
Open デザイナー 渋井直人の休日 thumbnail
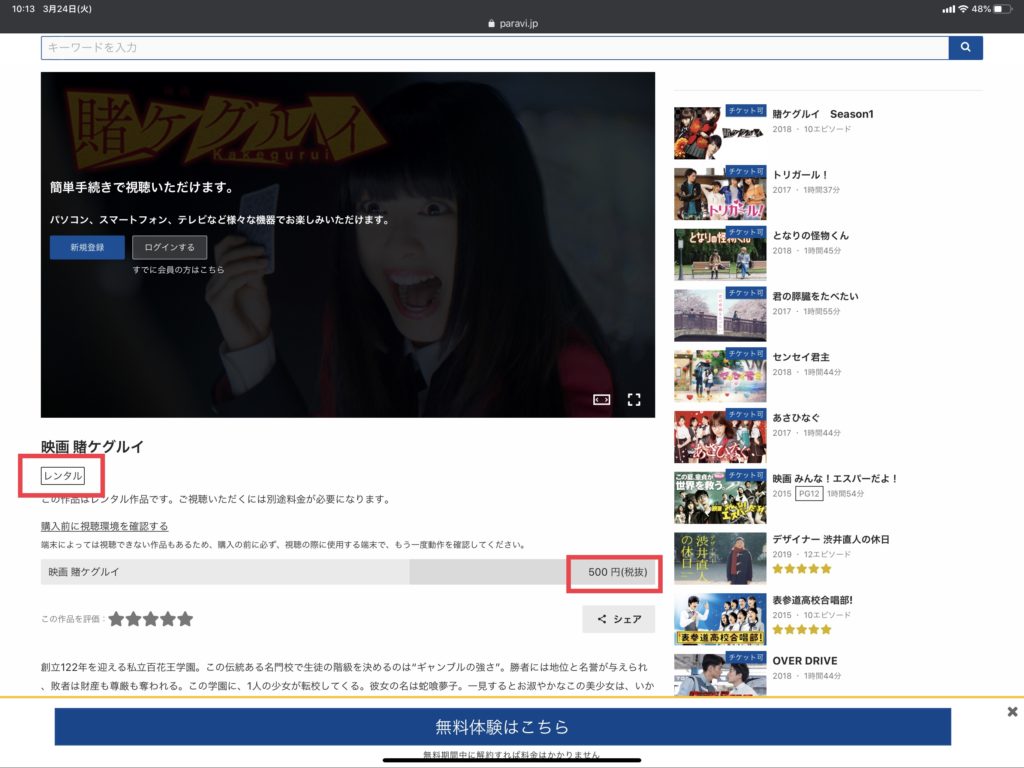click(x=720, y=558)
